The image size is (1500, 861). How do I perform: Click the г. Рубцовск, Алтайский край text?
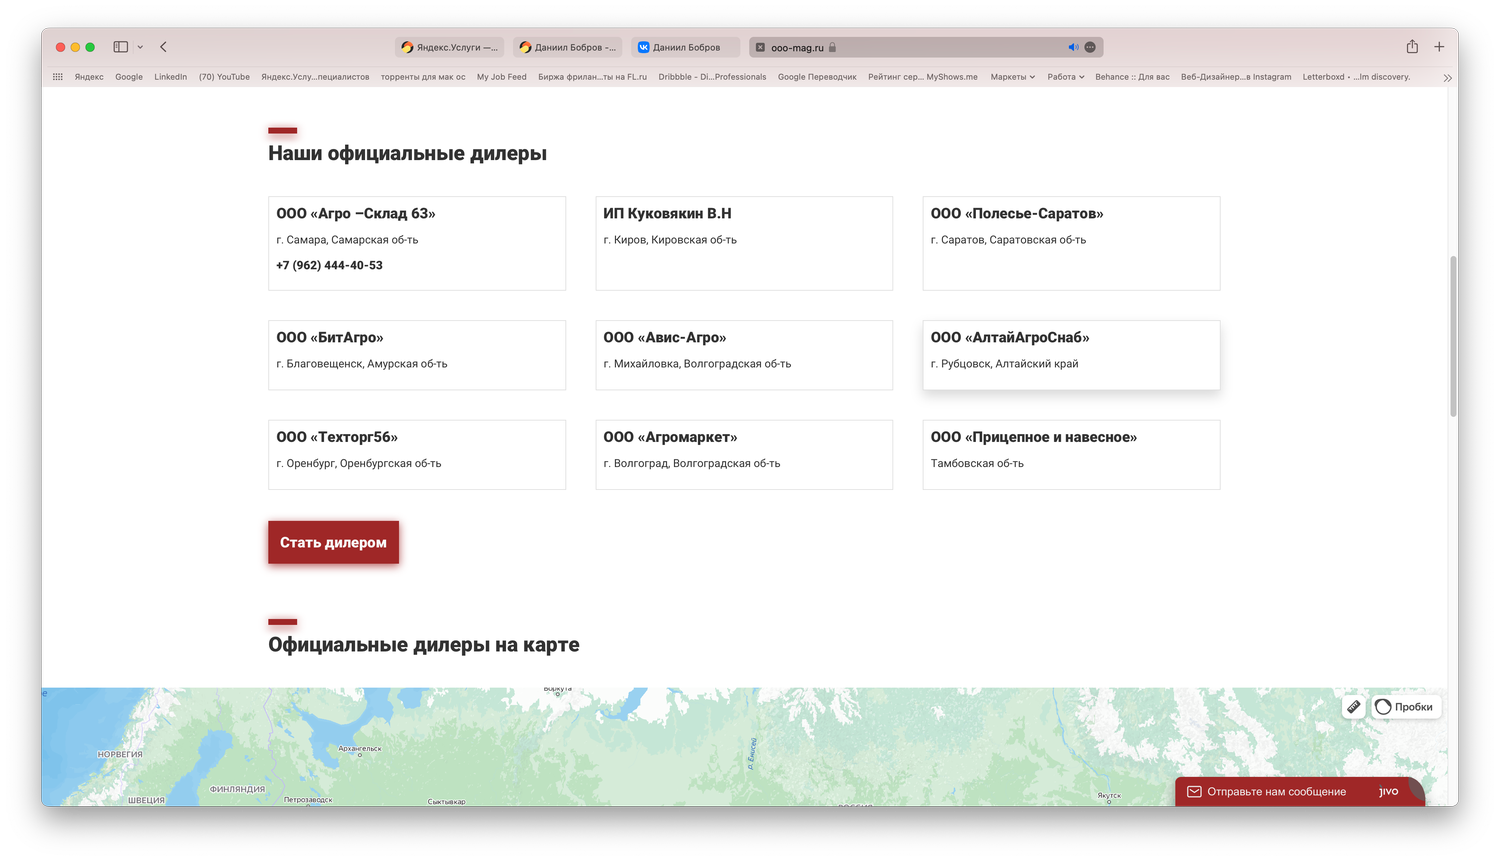1004,364
